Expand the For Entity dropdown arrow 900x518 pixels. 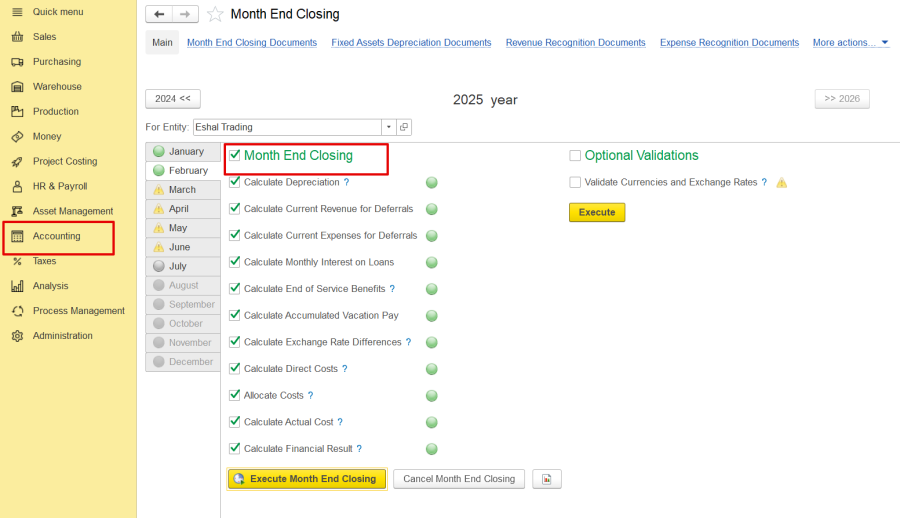pyautogui.click(x=388, y=127)
